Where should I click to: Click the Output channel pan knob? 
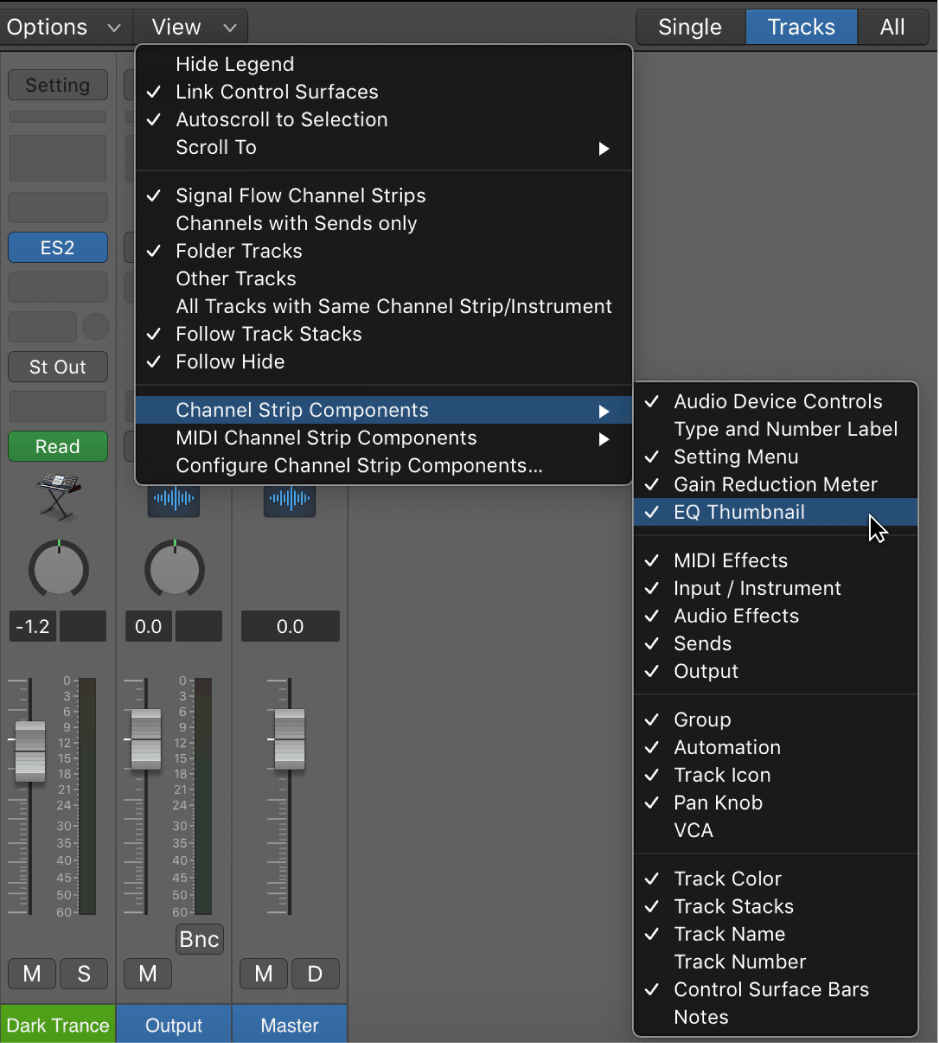click(174, 569)
